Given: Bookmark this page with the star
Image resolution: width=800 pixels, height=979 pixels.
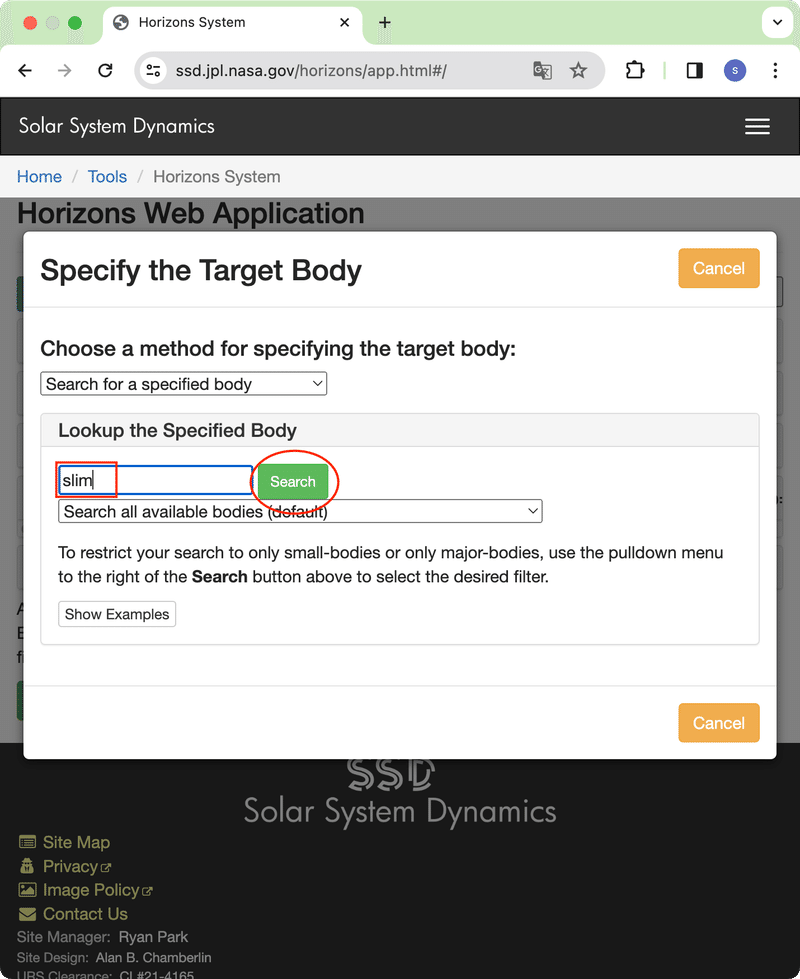Looking at the screenshot, I should click(578, 70).
